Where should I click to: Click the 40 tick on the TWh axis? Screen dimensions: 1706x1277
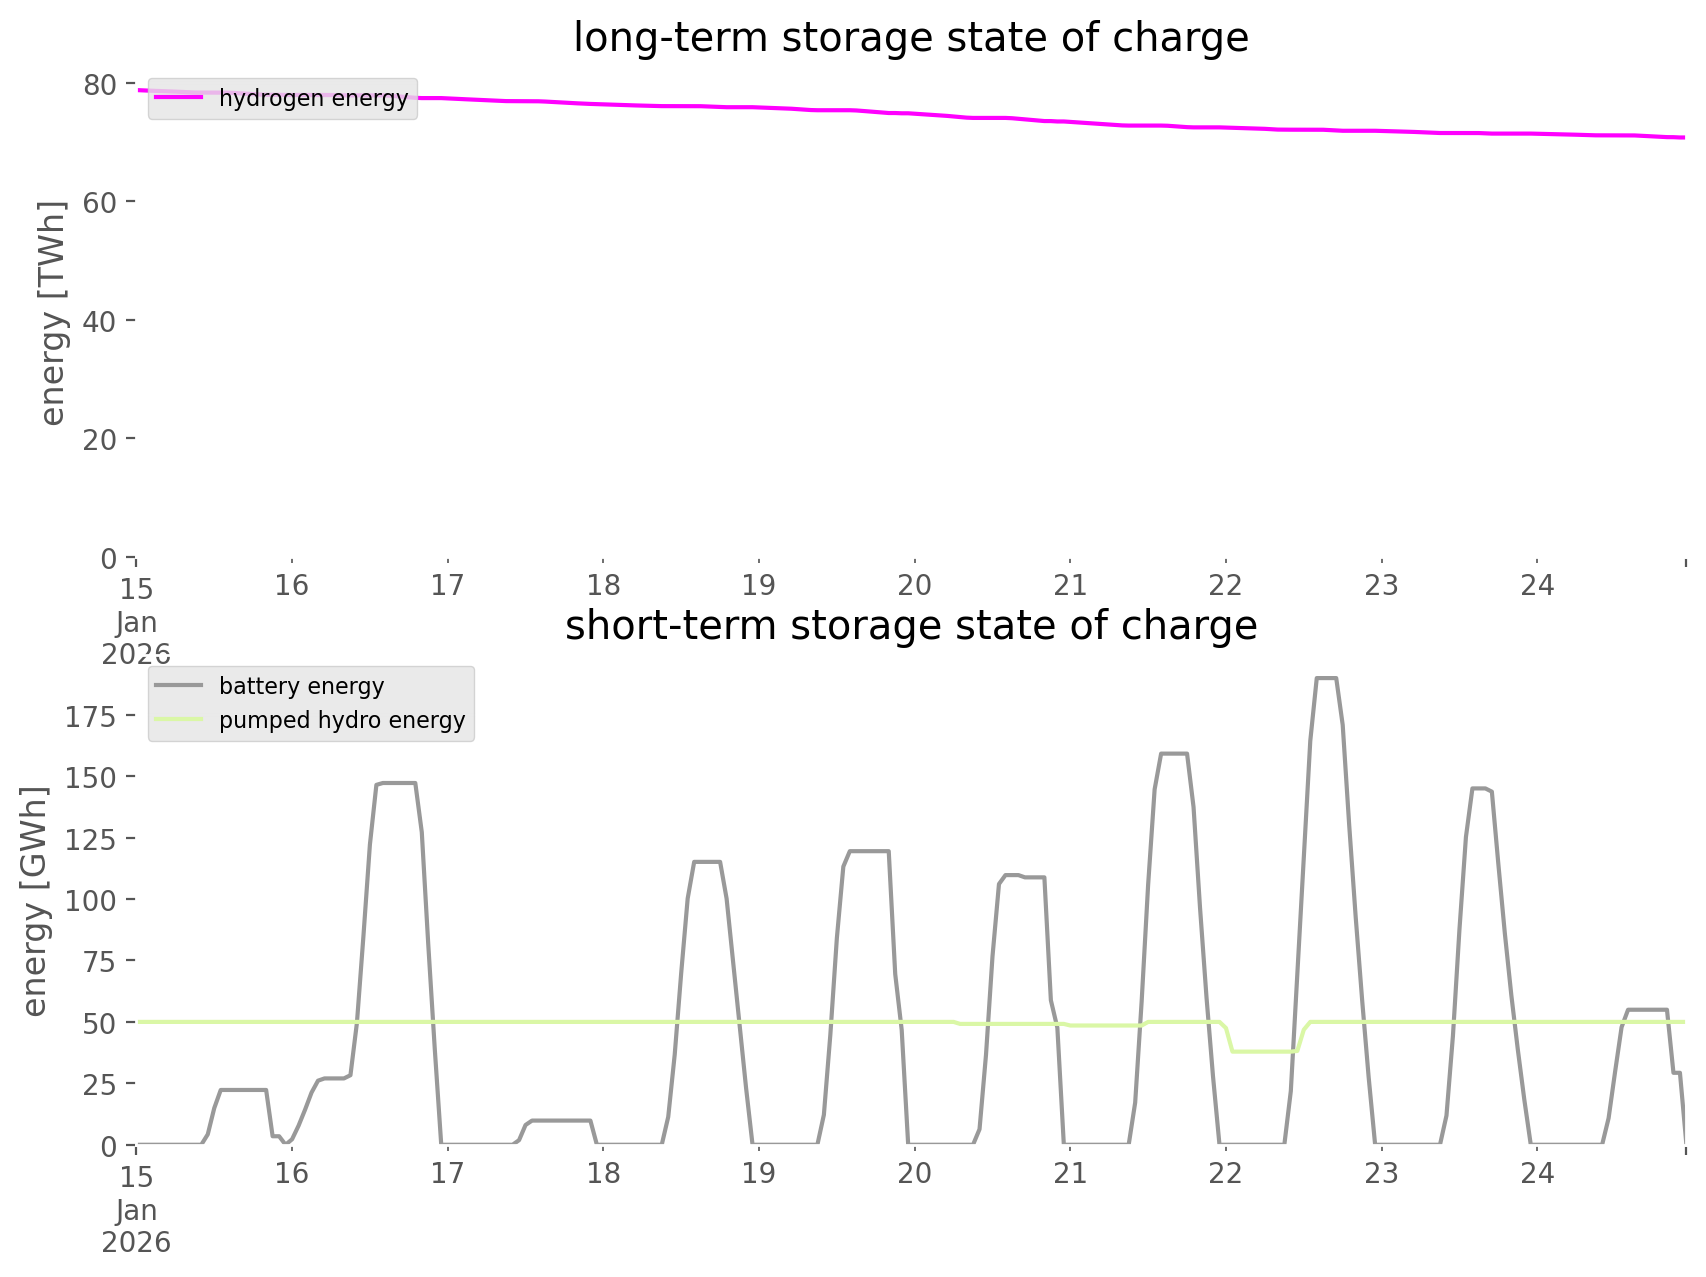(x=100, y=321)
